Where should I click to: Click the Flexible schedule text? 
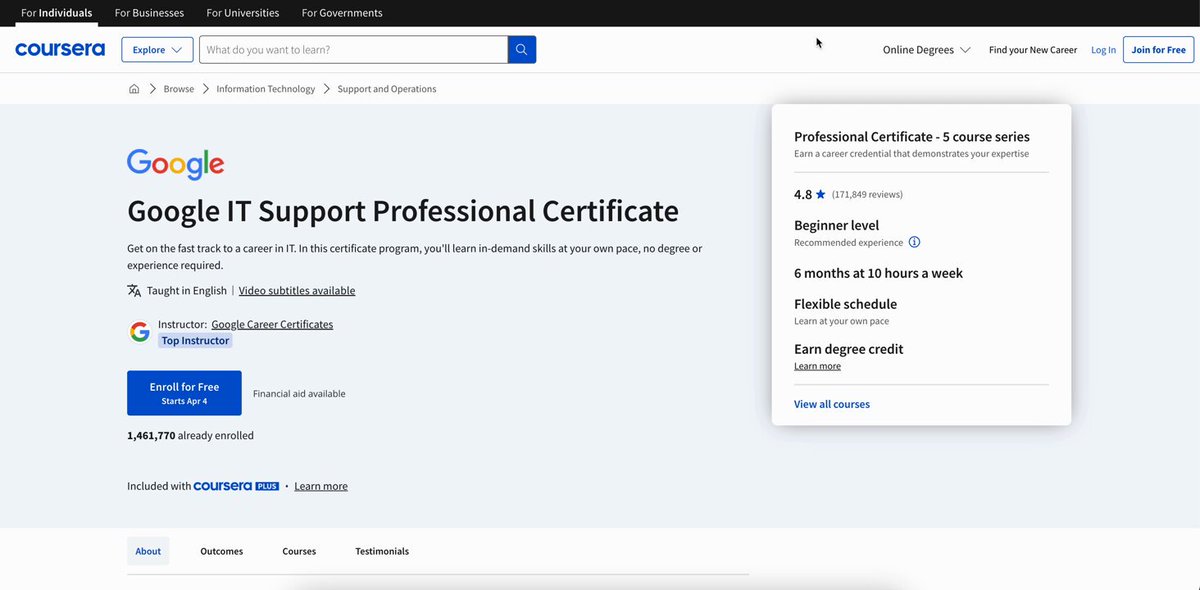click(845, 304)
